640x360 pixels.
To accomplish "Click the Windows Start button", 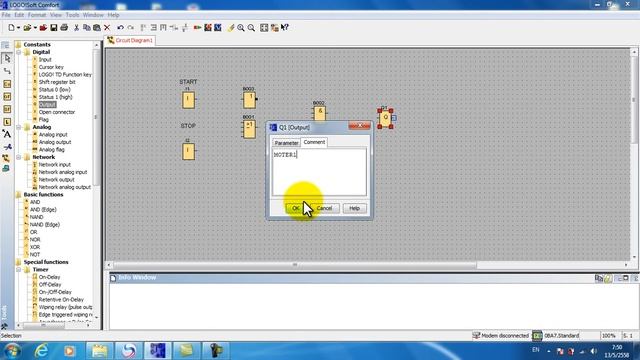I will (x=12, y=351).
